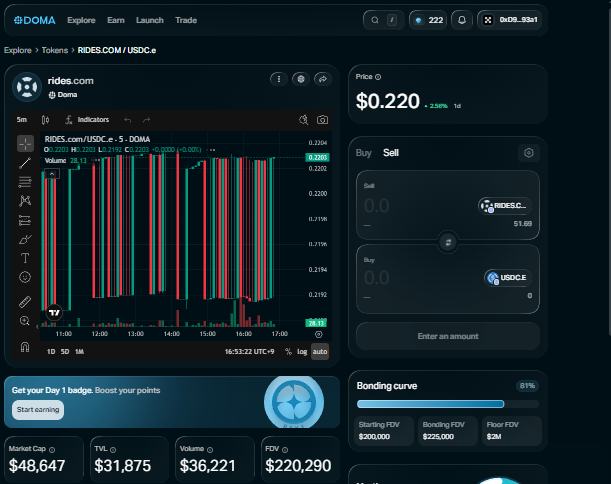
Task: Open the Trade menu
Action: [x=186, y=20]
